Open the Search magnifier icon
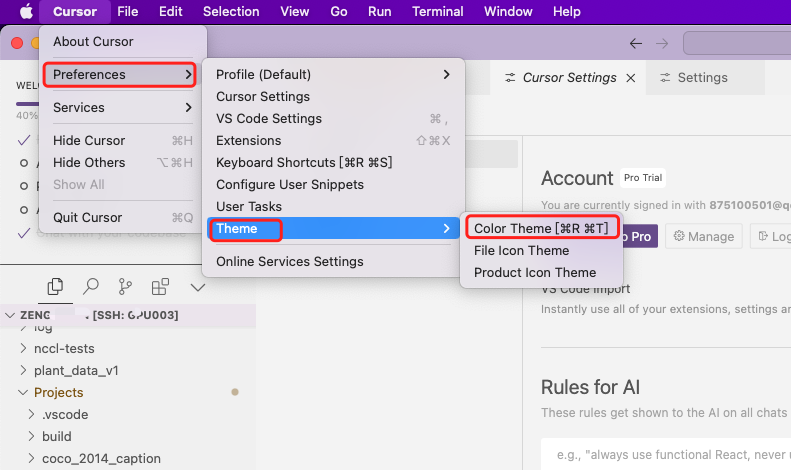This screenshot has height=470, width=791. [90, 287]
